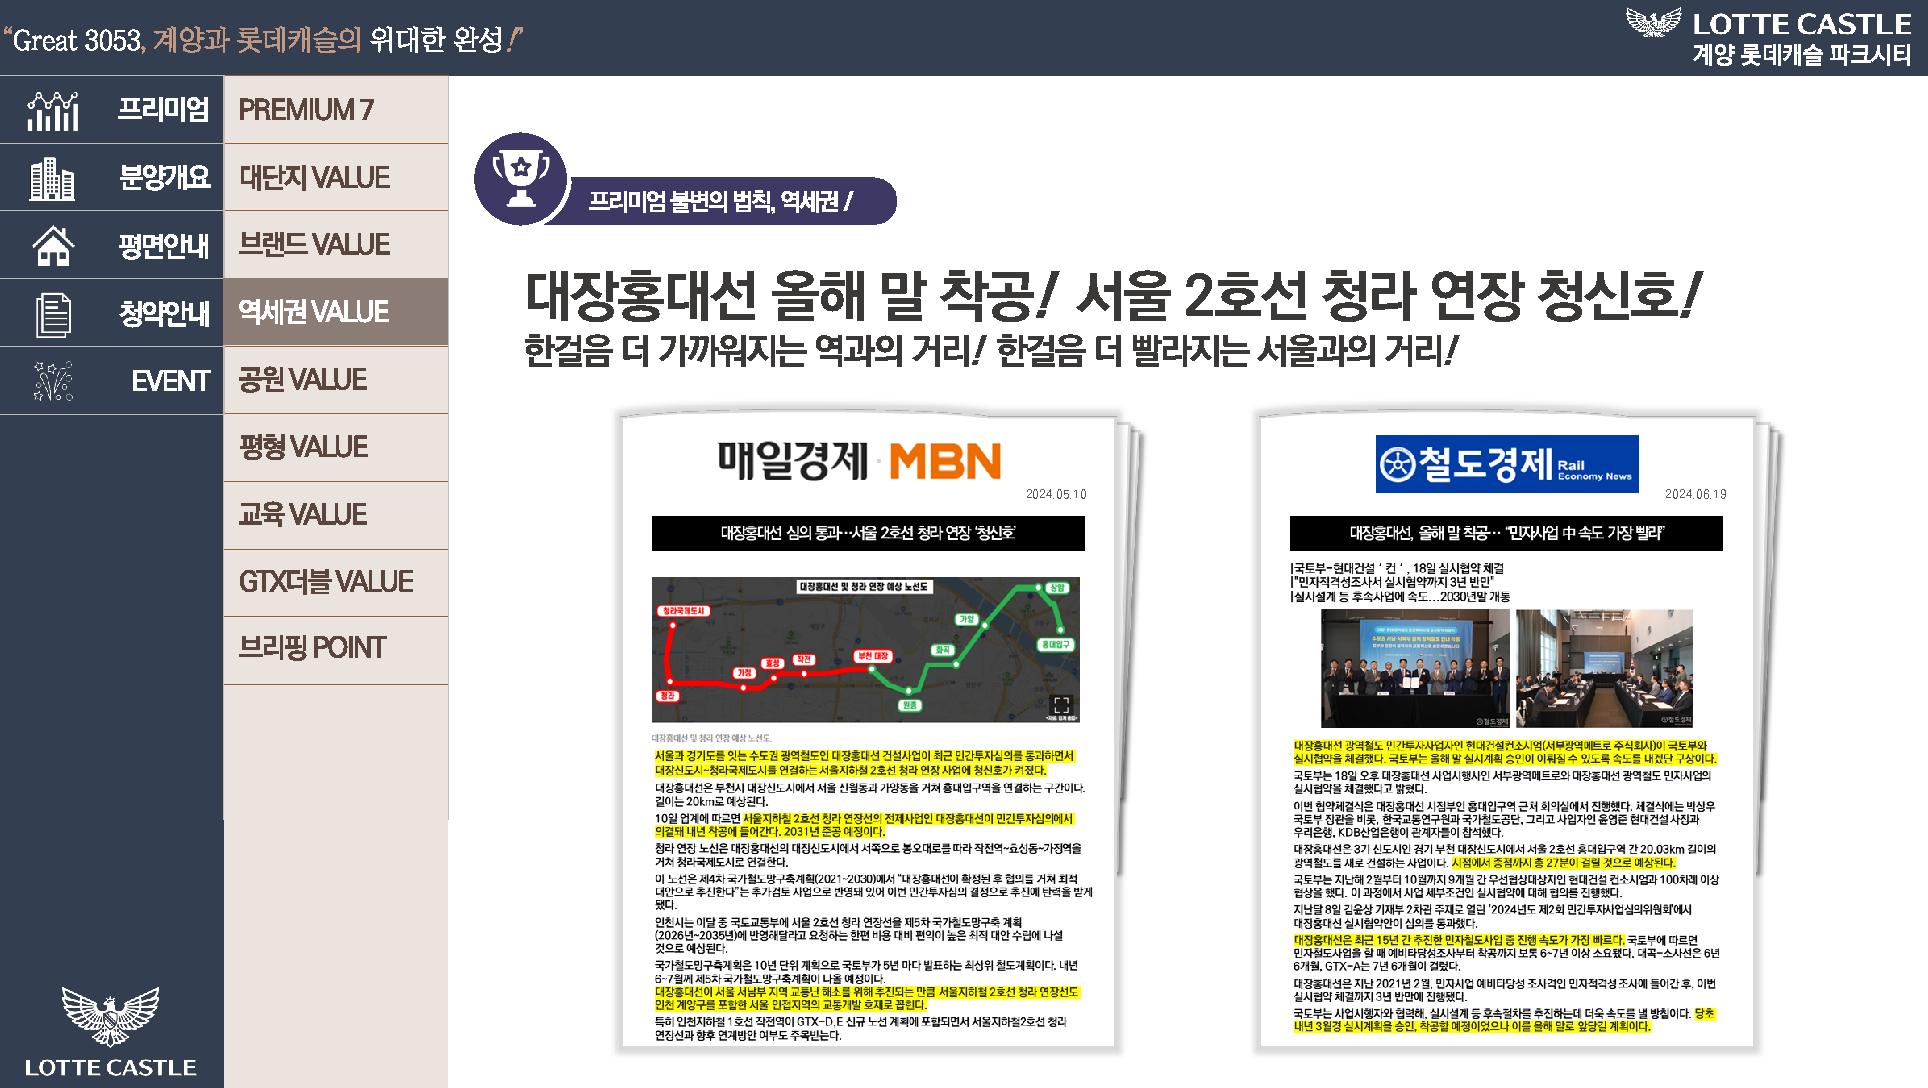Select 교육 VALUE submenu item
The image size is (1928, 1088).
[x=336, y=515]
